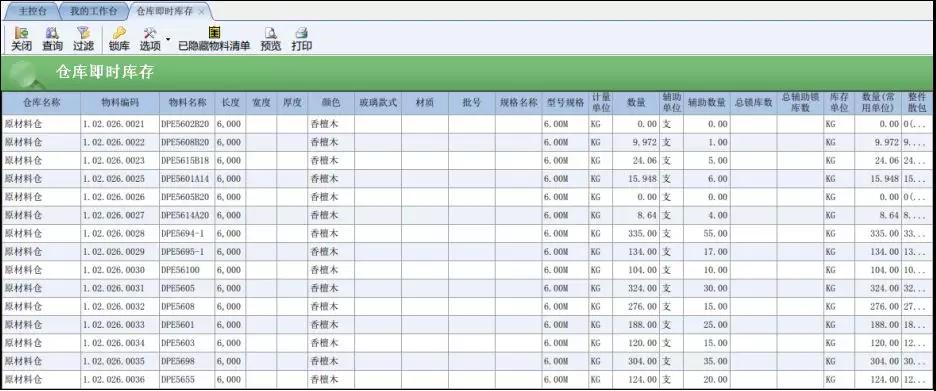Select material name DPE5698

[x=187, y=361]
